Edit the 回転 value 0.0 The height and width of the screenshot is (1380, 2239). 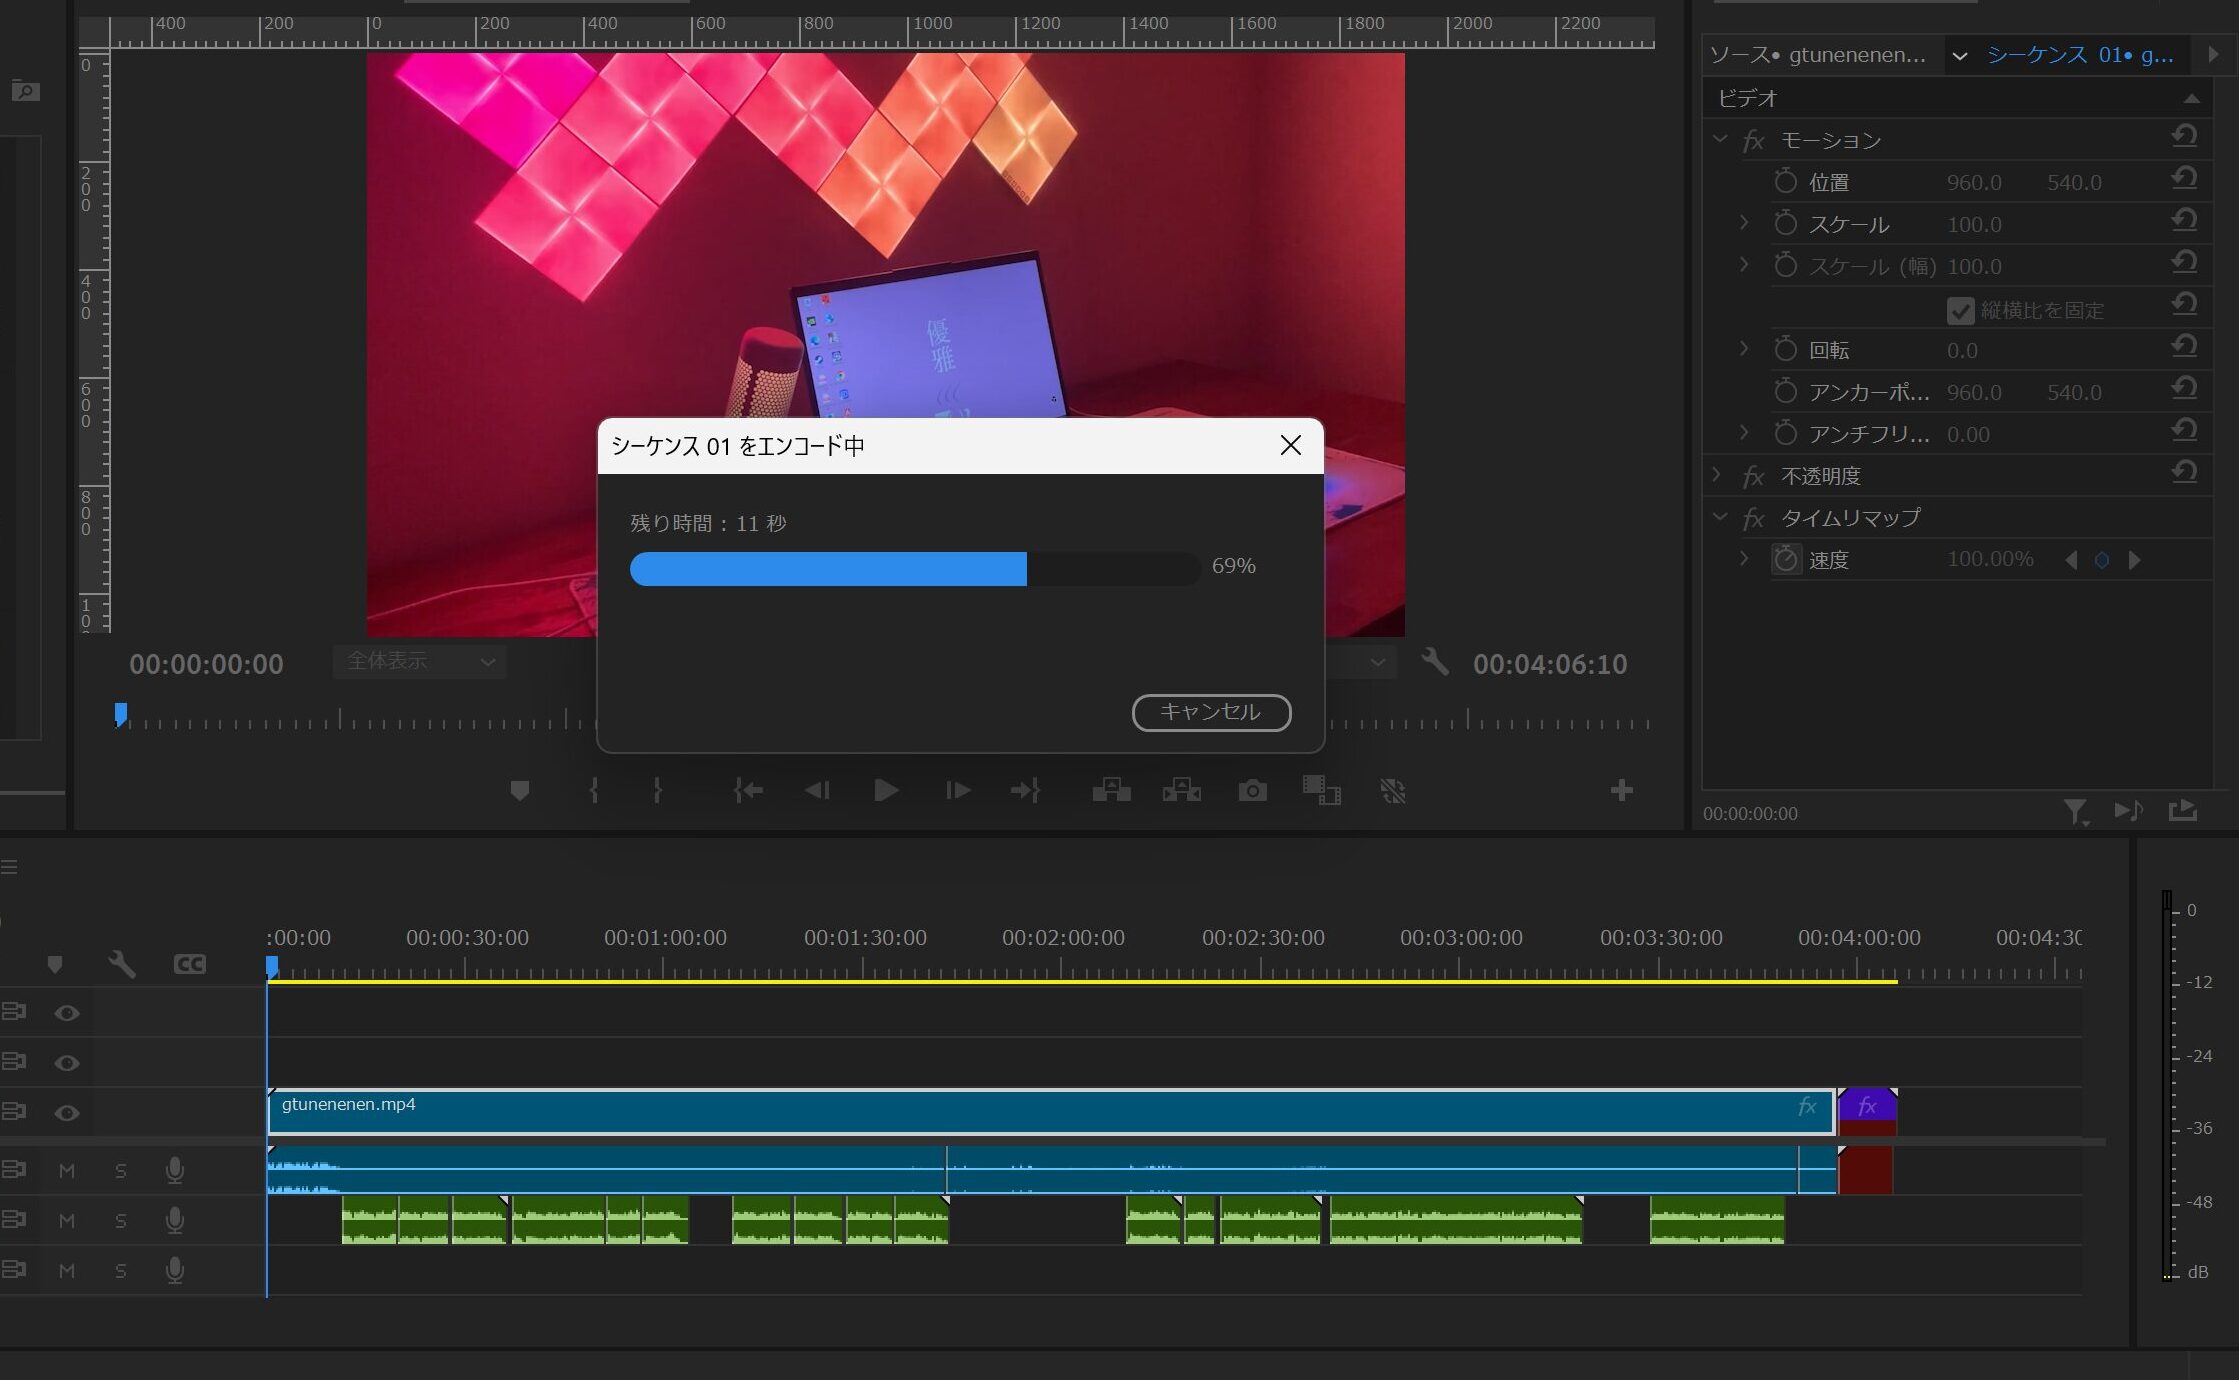point(1962,351)
